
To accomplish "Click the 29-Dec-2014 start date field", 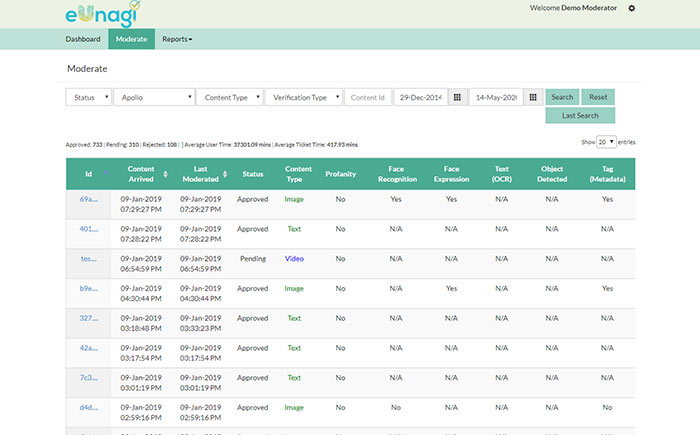I will coord(421,97).
